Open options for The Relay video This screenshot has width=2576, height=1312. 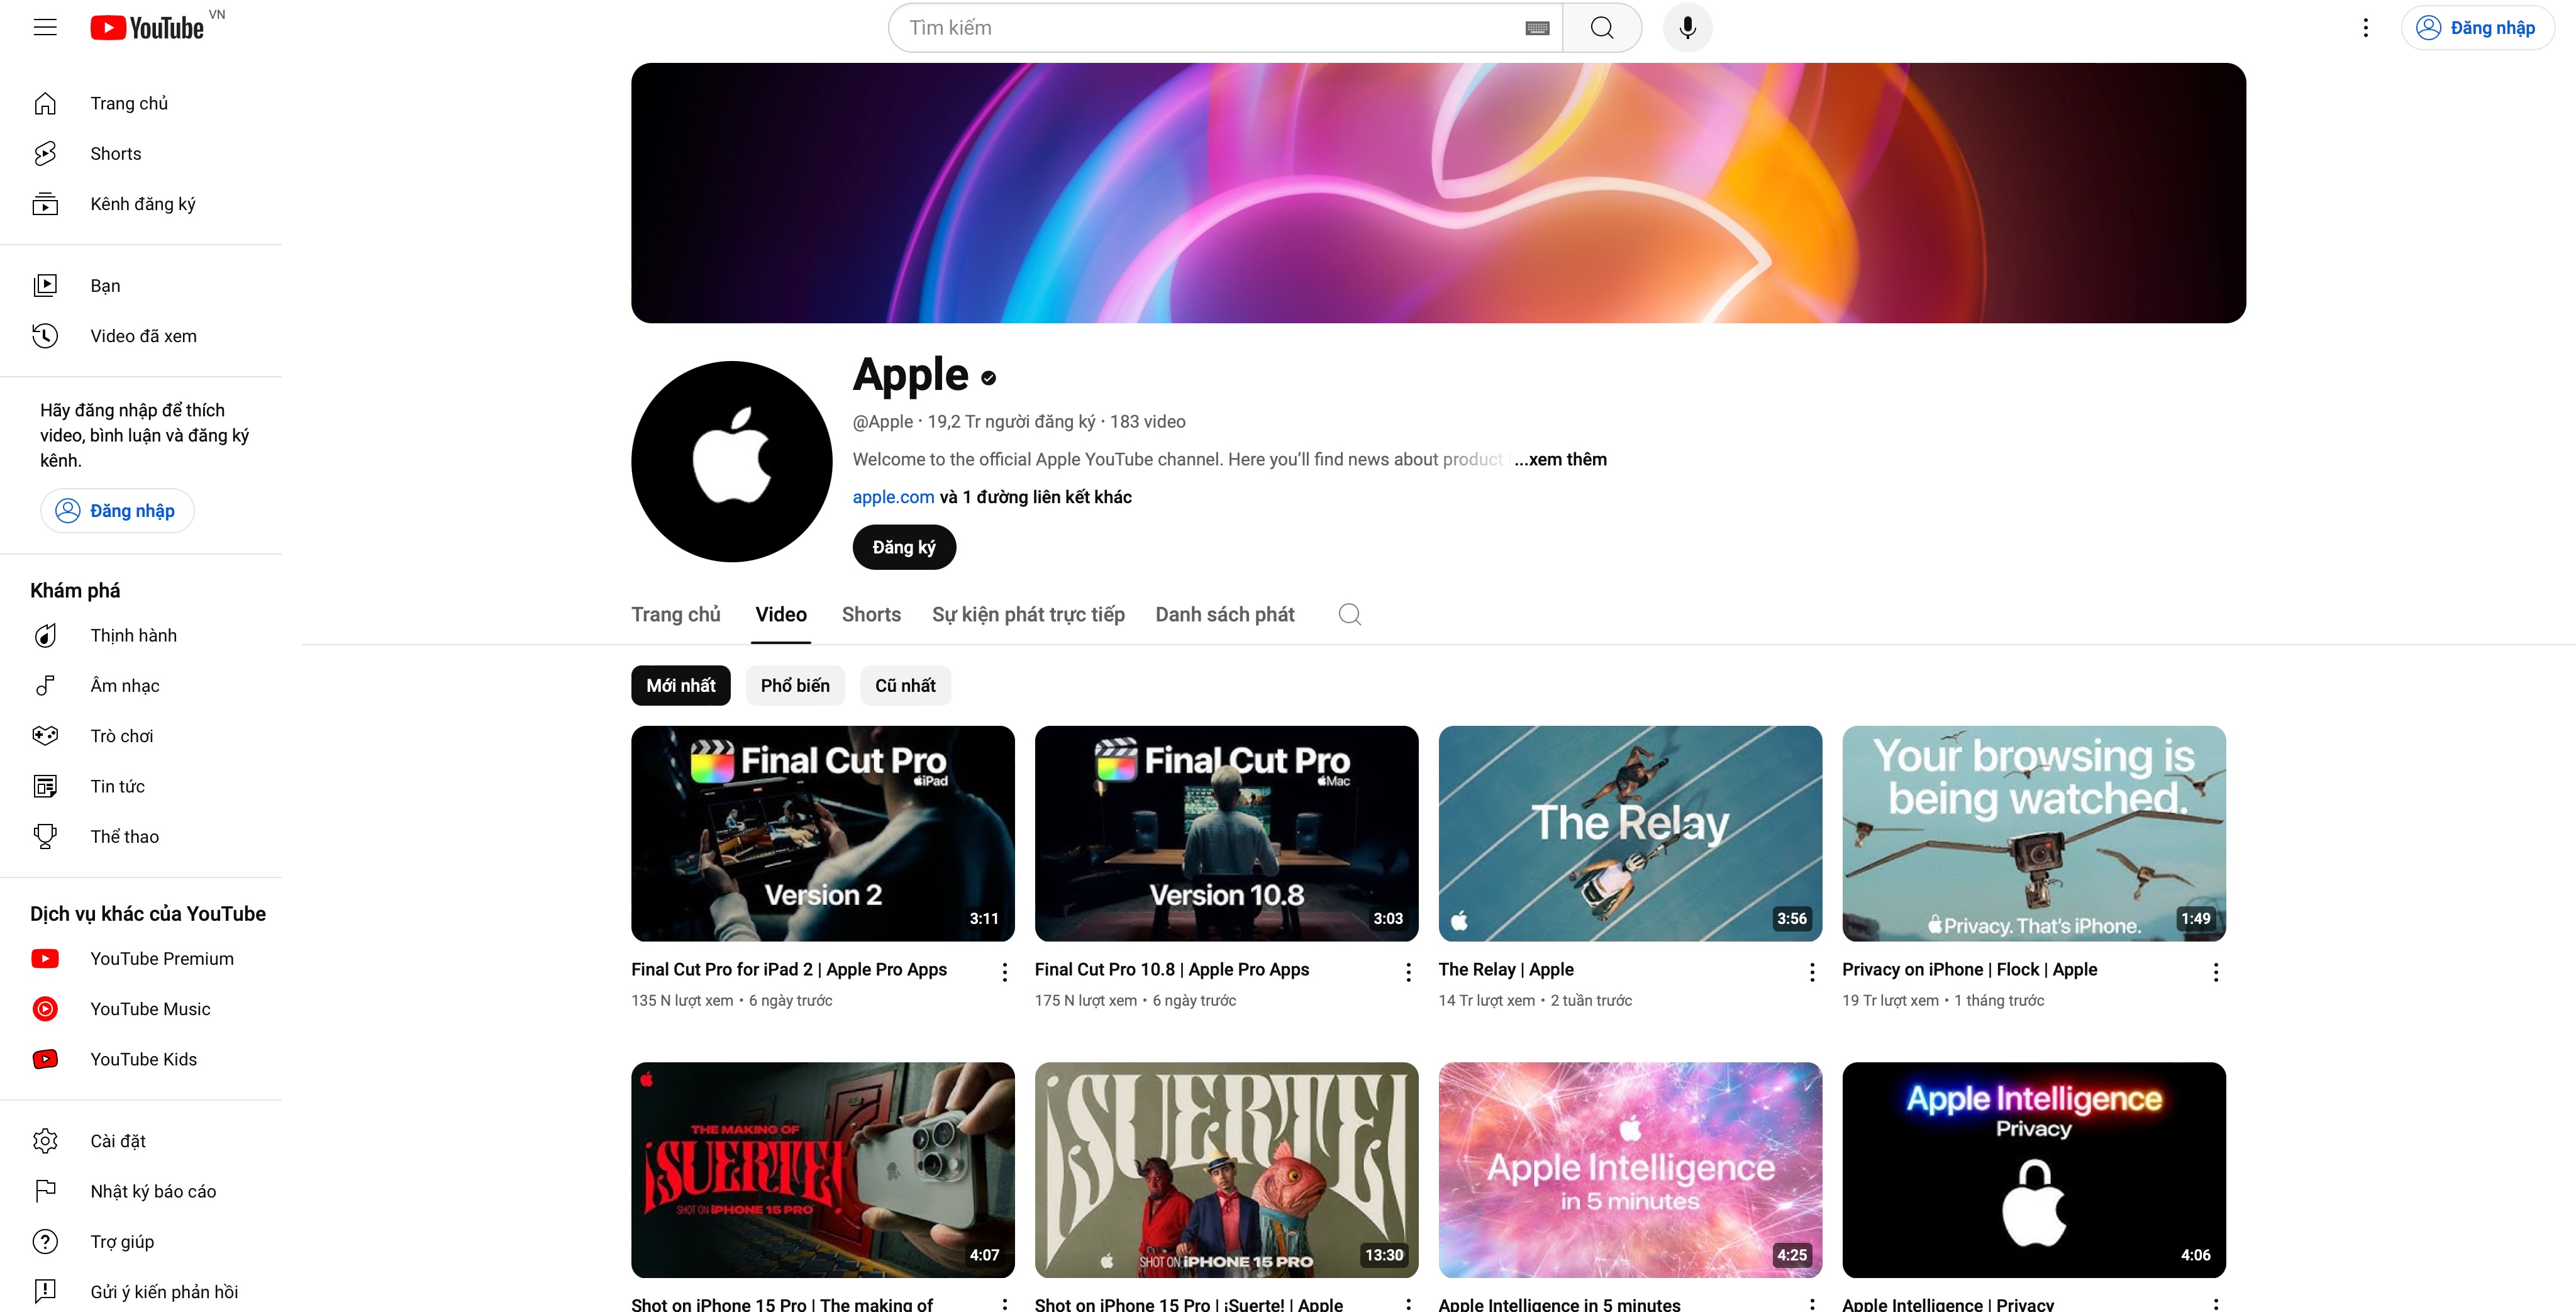point(1812,972)
